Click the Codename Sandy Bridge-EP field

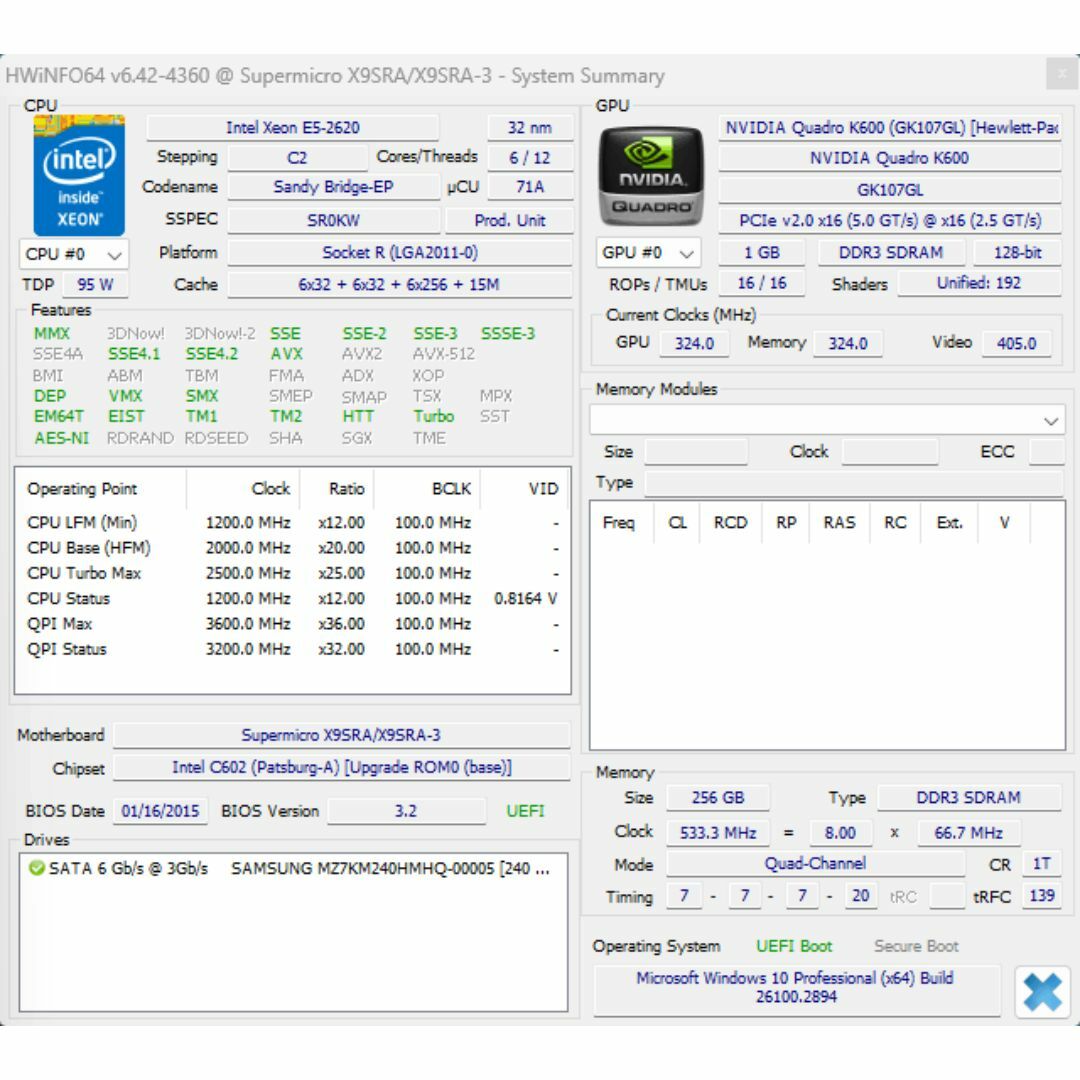click(x=333, y=187)
